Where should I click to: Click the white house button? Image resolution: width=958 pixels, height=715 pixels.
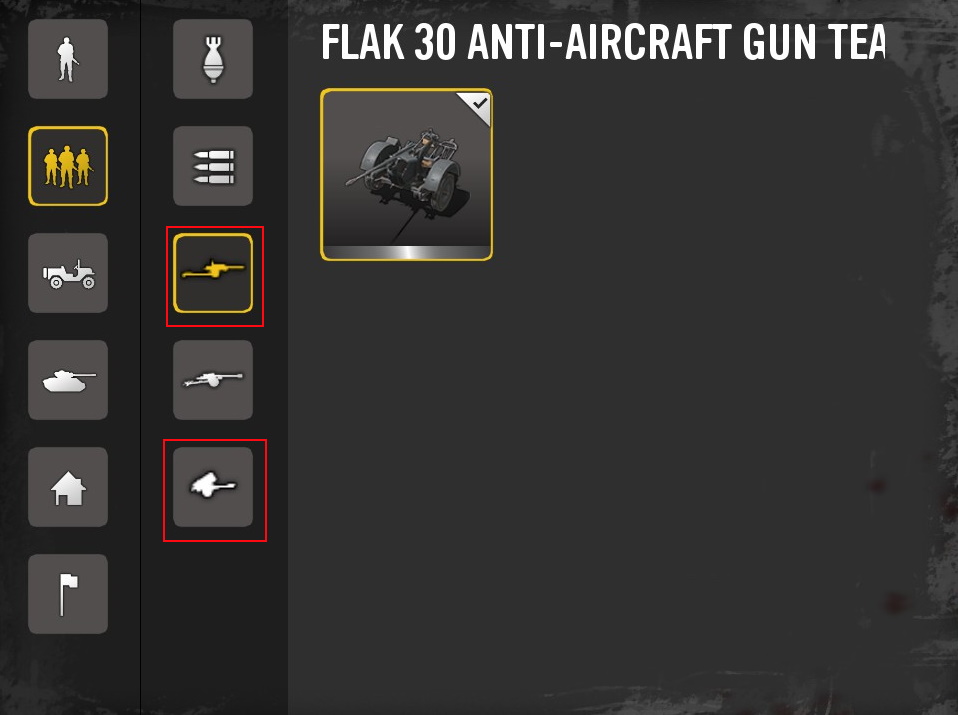(x=68, y=486)
